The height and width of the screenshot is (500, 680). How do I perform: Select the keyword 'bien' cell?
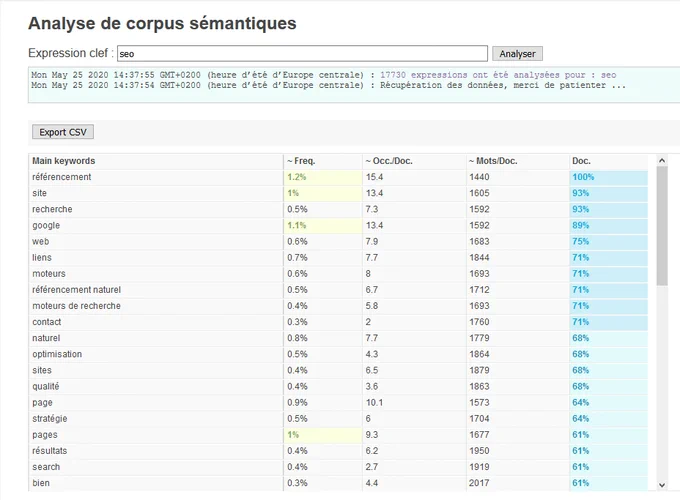pyautogui.click(x=156, y=483)
